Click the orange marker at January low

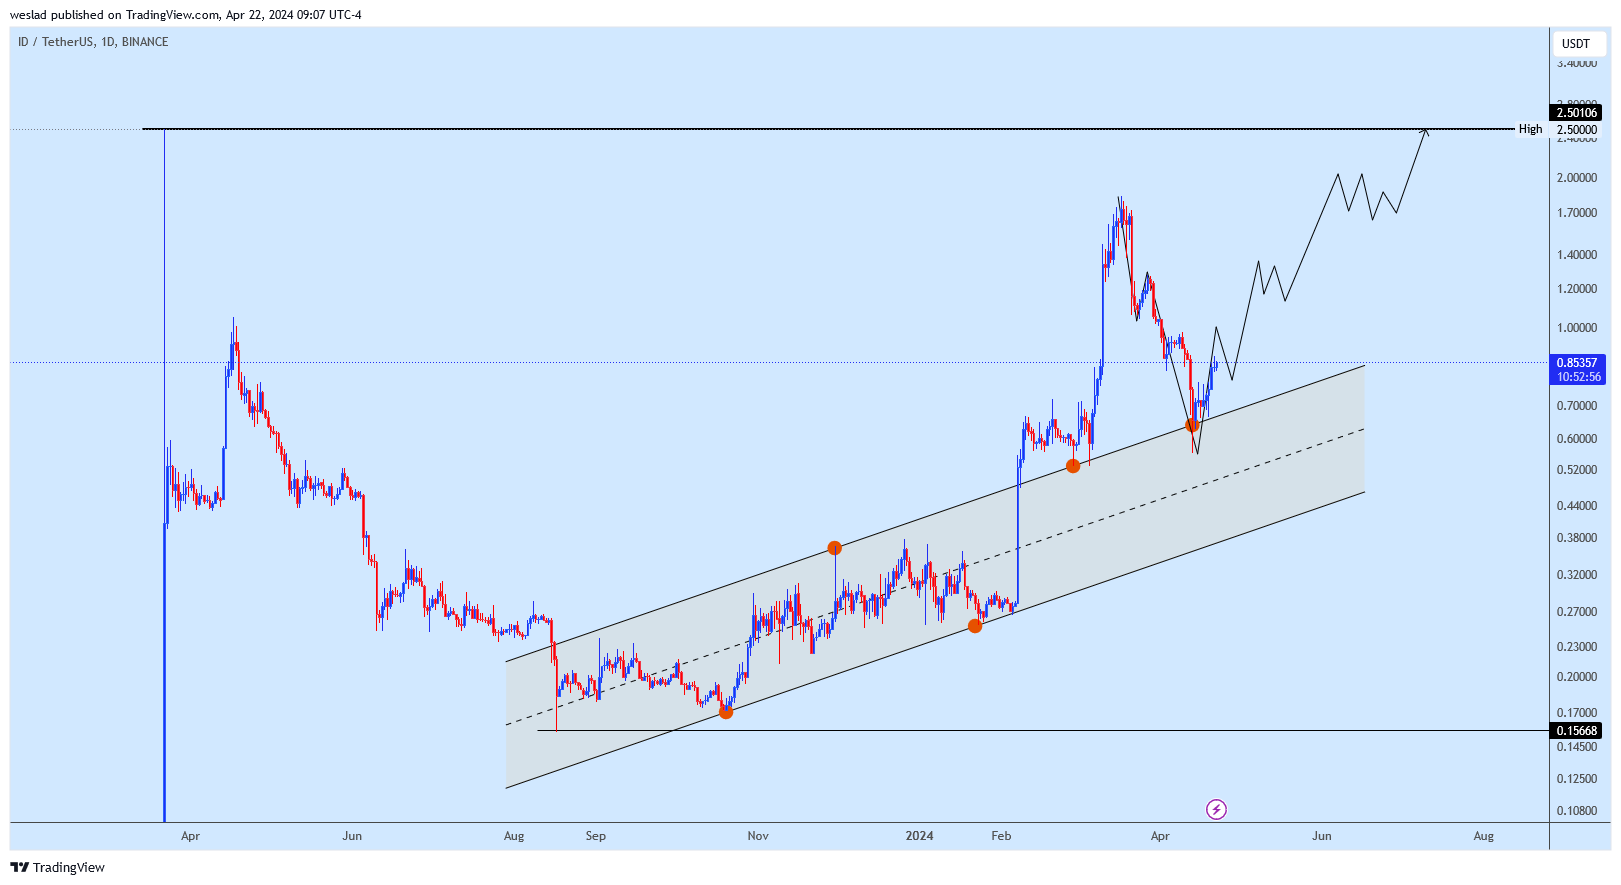975,626
